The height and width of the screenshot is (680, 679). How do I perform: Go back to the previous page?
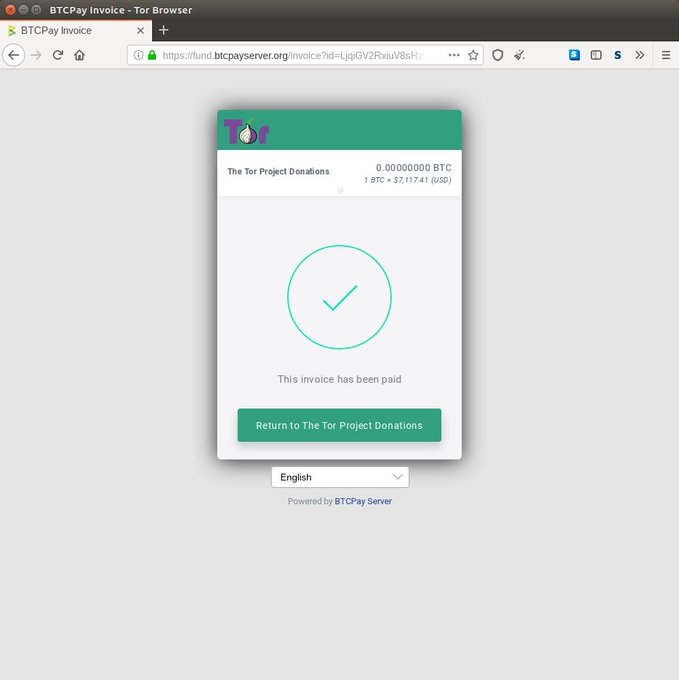(14, 55)
